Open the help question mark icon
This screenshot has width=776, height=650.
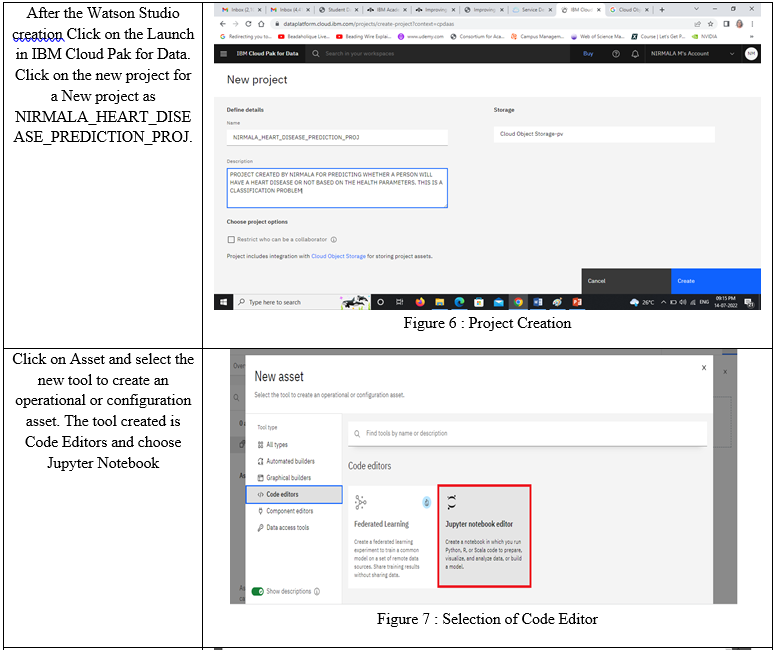pyautogui.click(x=615, y=53)
